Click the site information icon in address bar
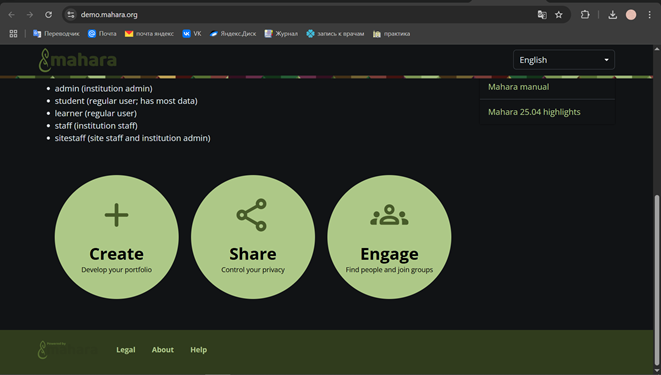The width and height of the screenshot is (661, 375). [x=71, y=15]
